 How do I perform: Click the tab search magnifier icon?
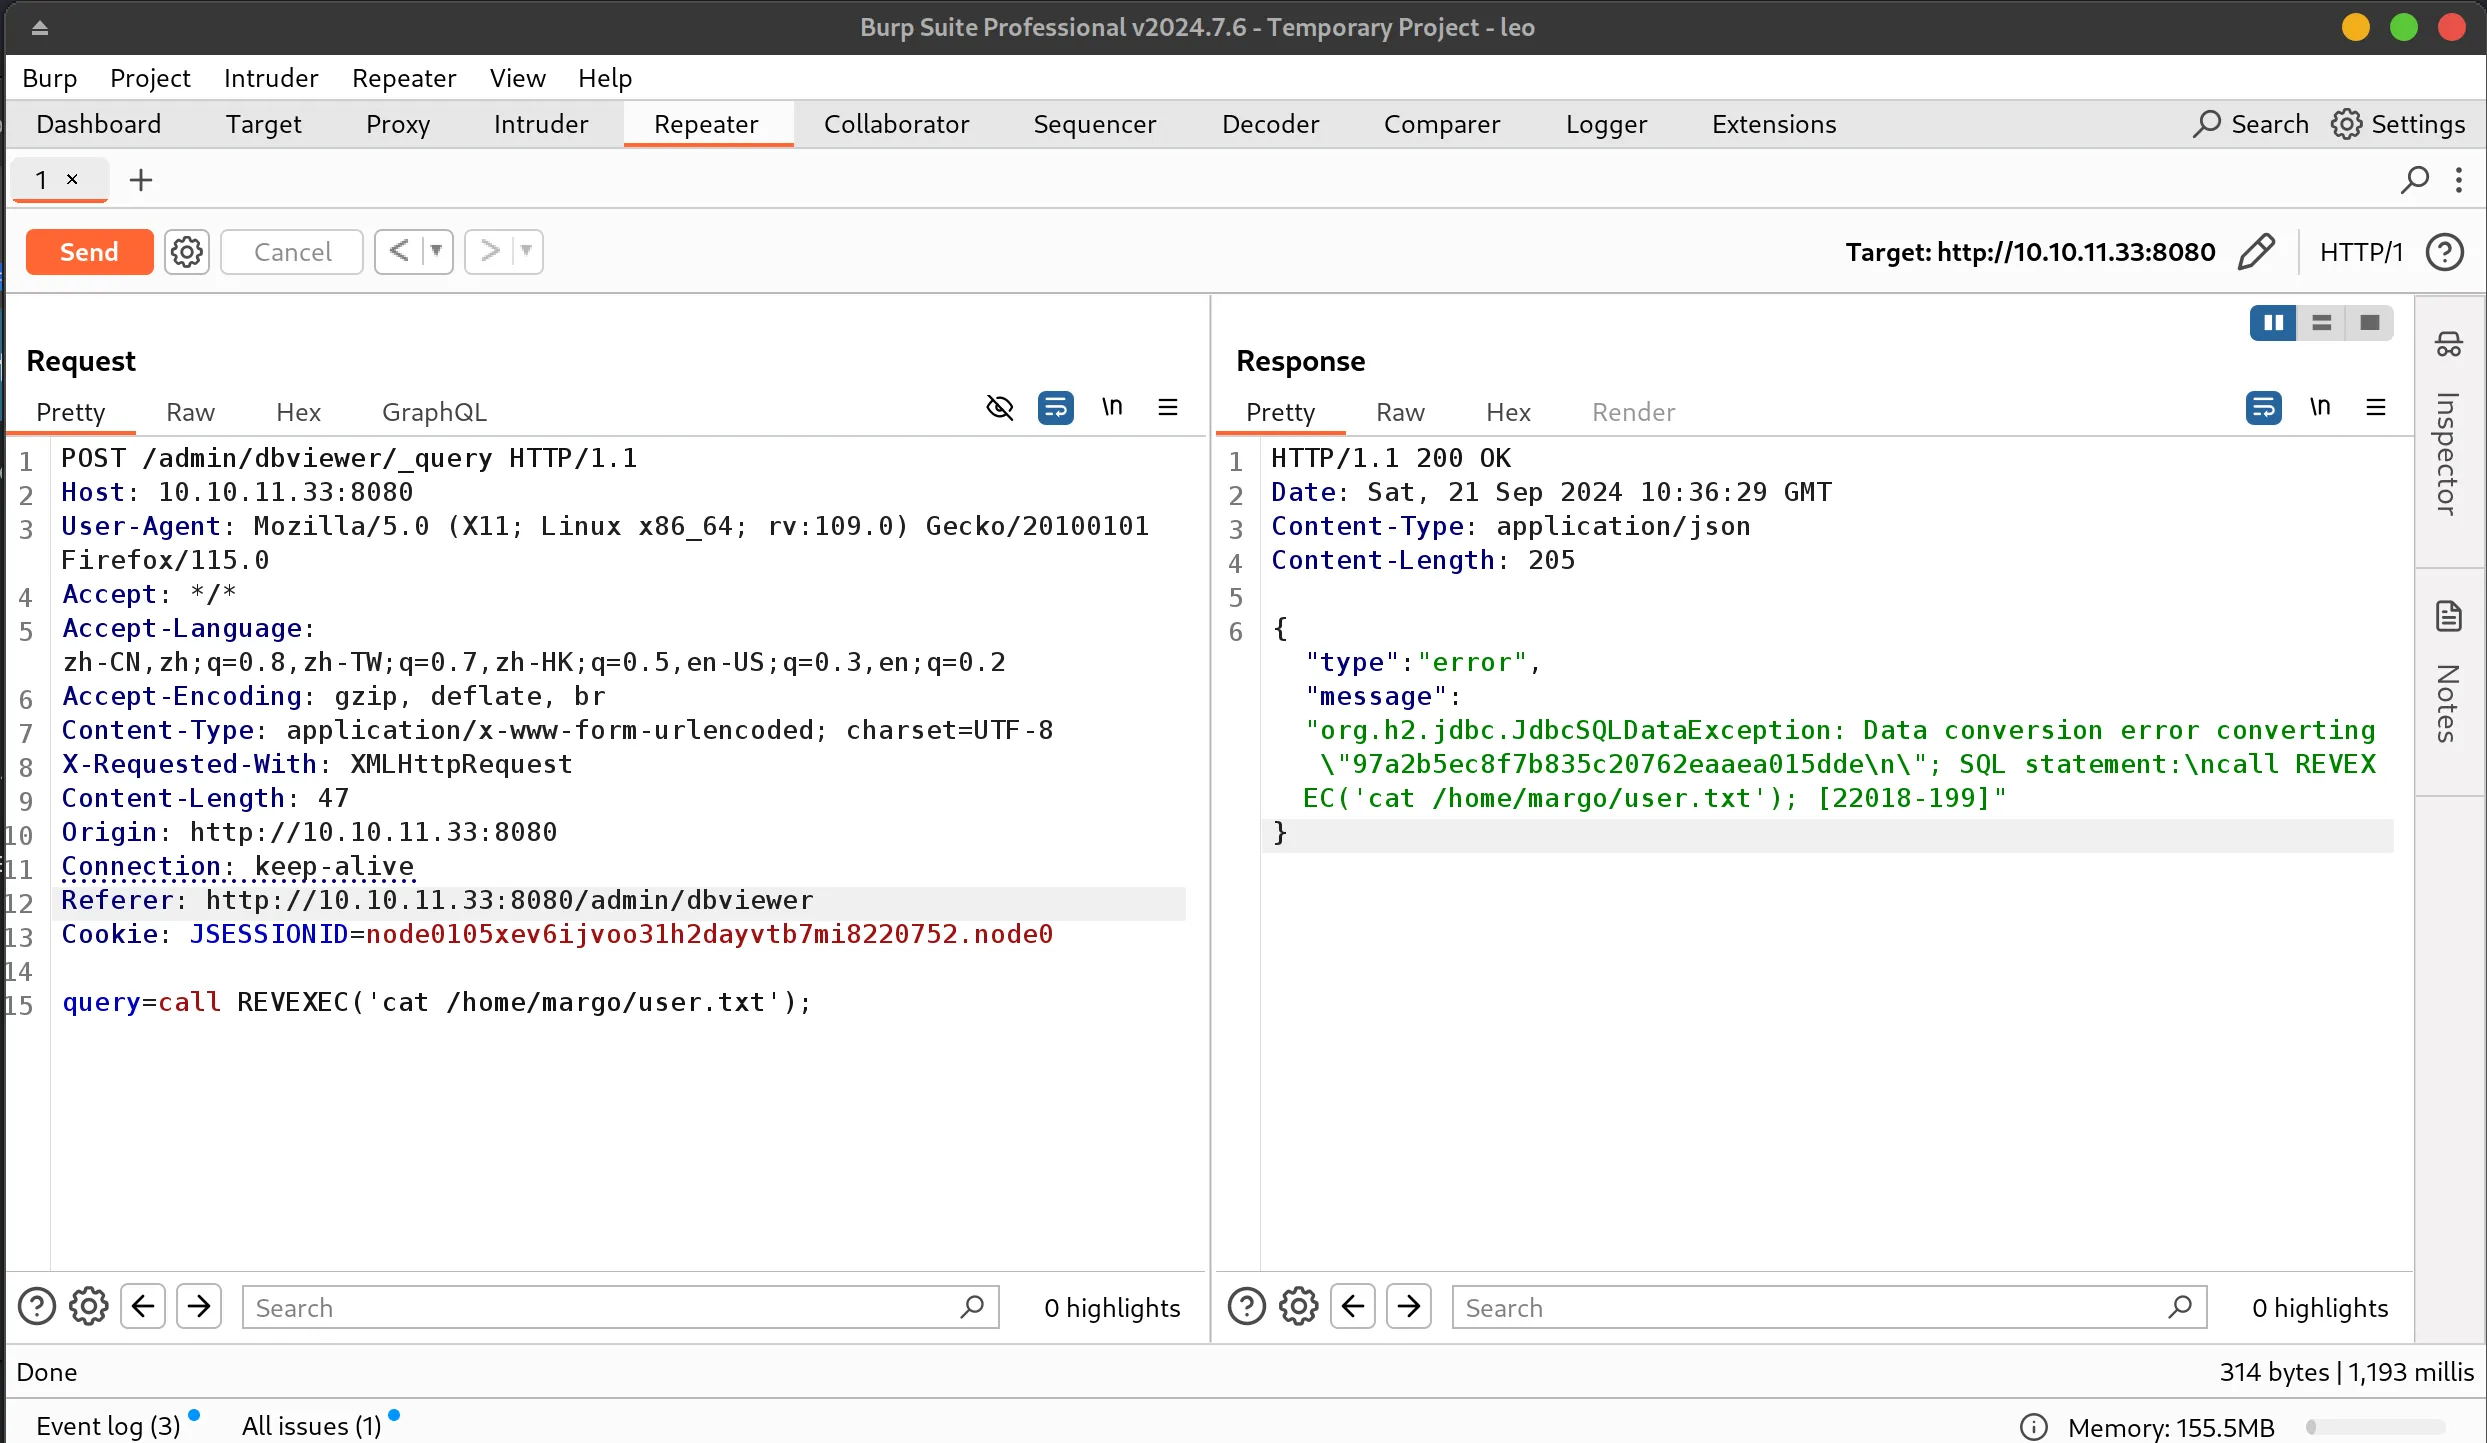pyautogui.click(x=2415, y=180)
